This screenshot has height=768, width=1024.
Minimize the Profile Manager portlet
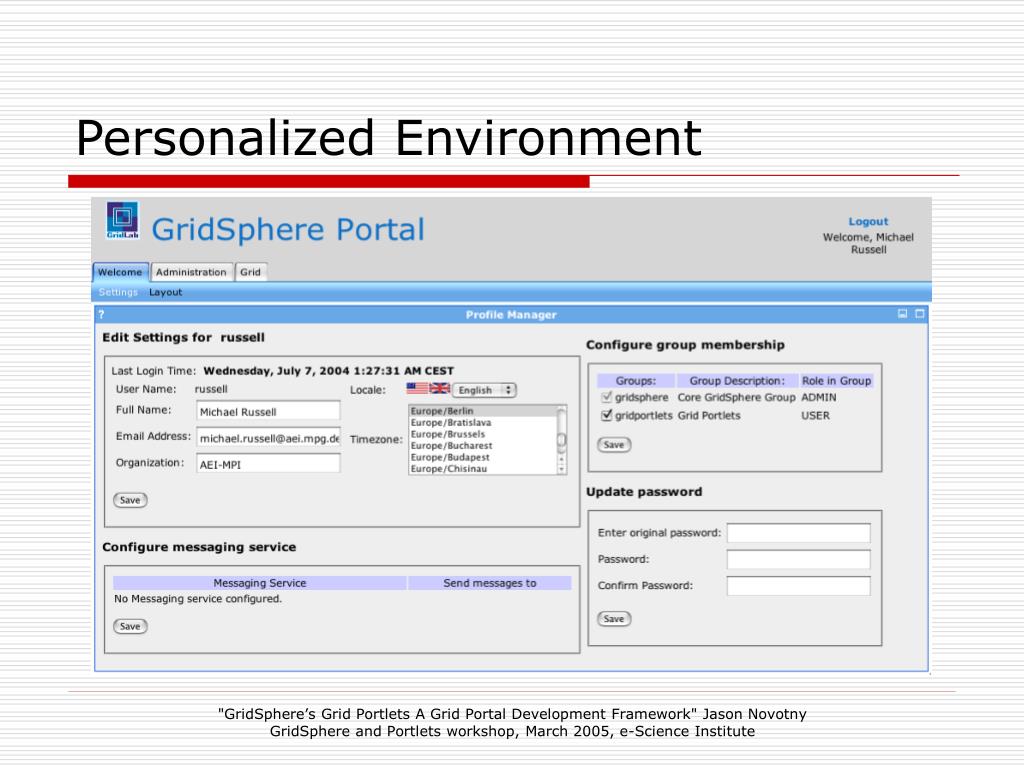903,314
